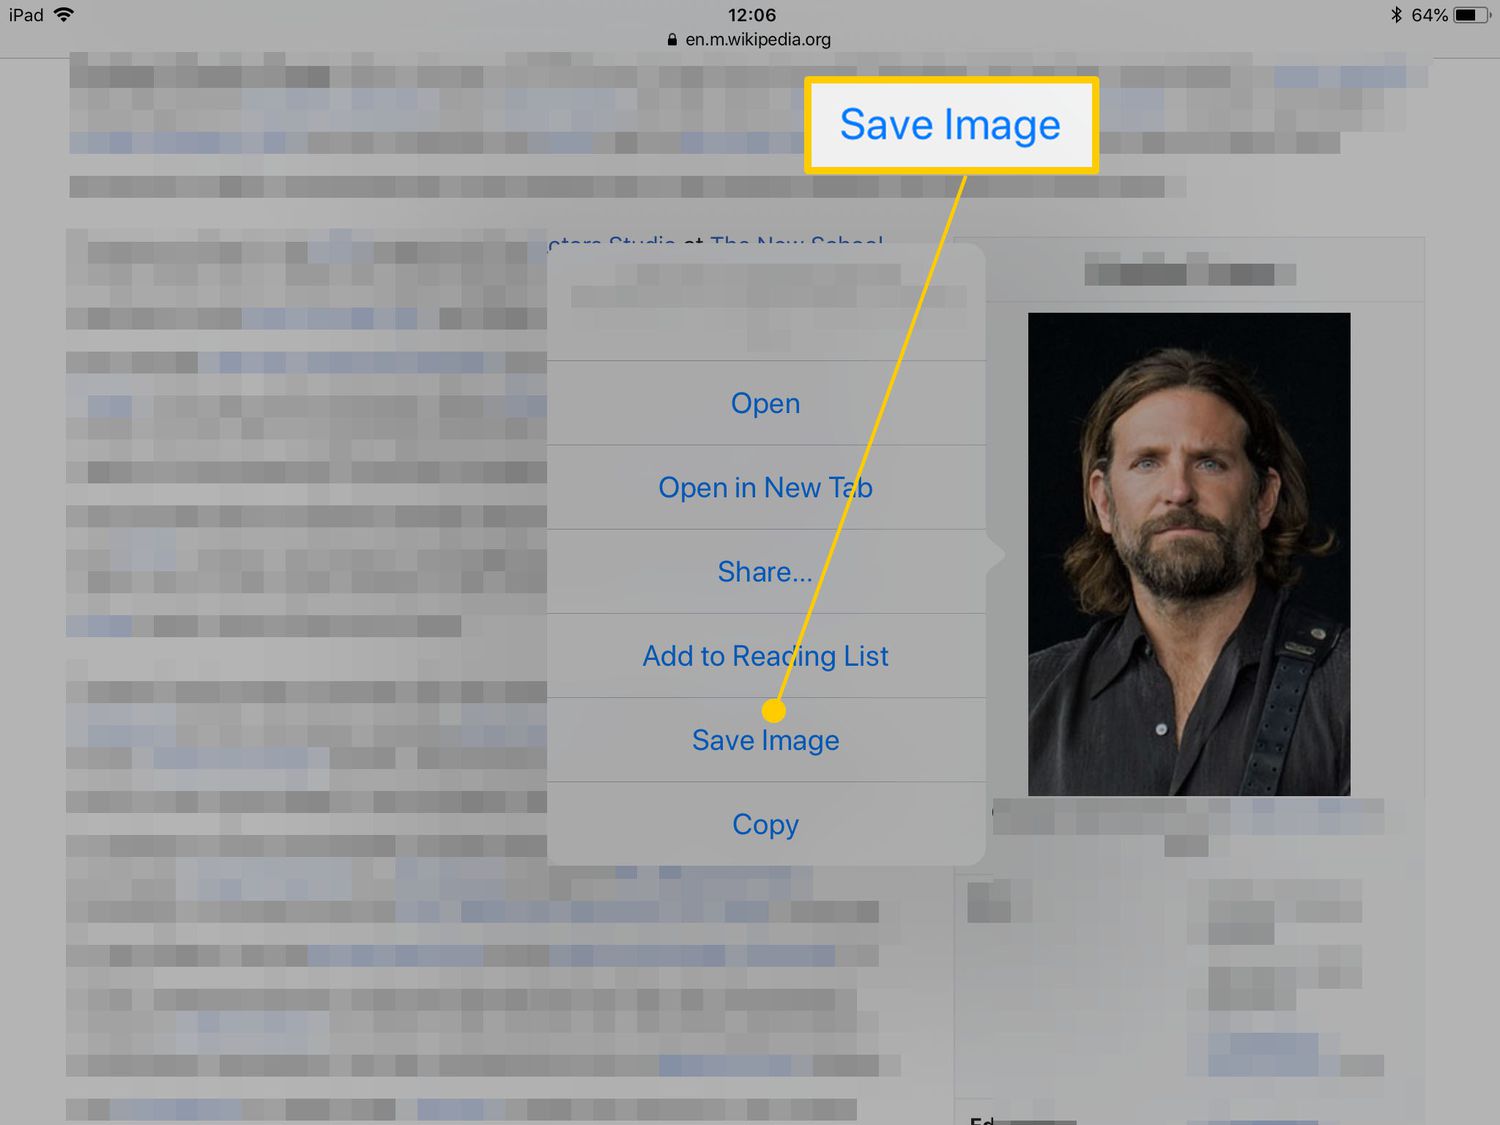Screen dimensions: 1500x1125
Task: Tap the blurred header of the context menu
Action: point(766,302)
